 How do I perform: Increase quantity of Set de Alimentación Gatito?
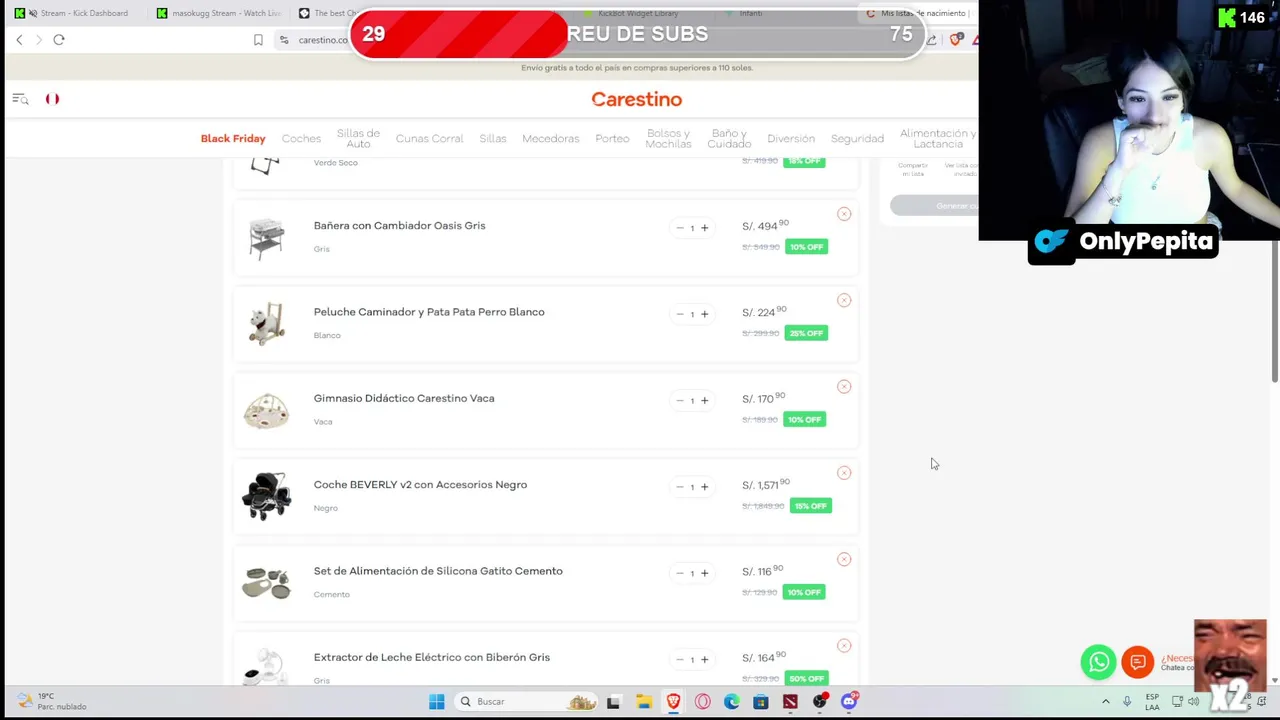(704, 573)
